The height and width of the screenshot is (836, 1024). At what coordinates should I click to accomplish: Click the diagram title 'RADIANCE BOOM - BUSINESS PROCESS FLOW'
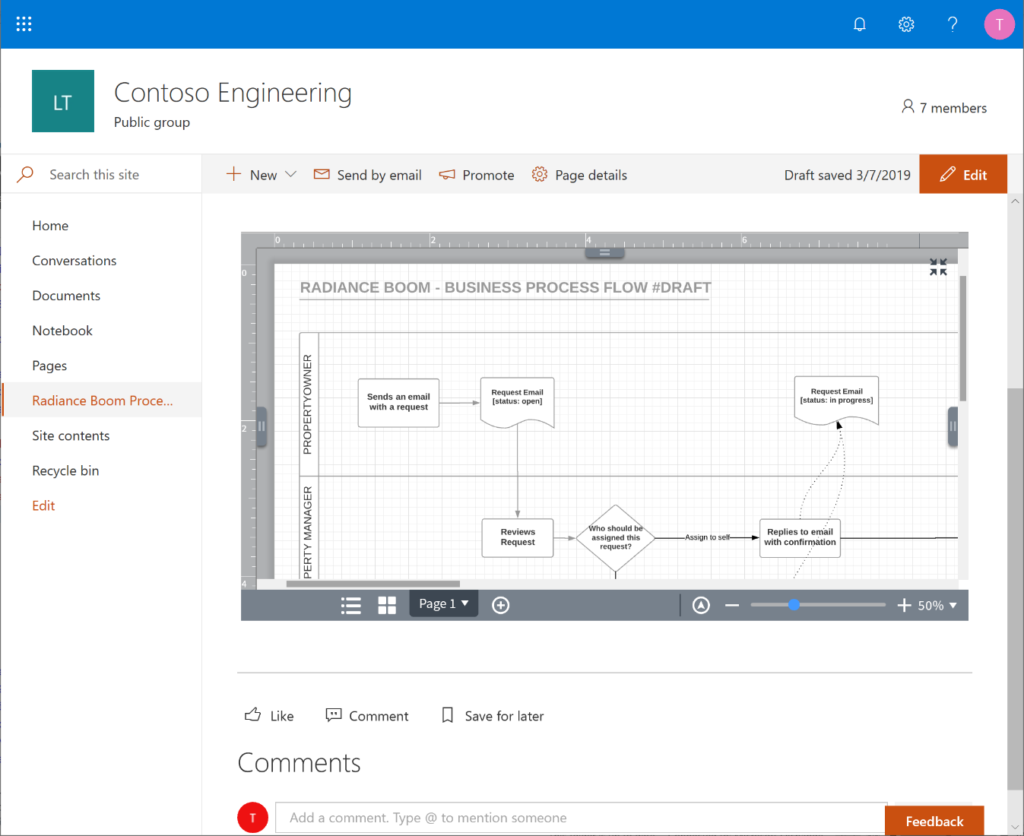[x=505, y=287]
